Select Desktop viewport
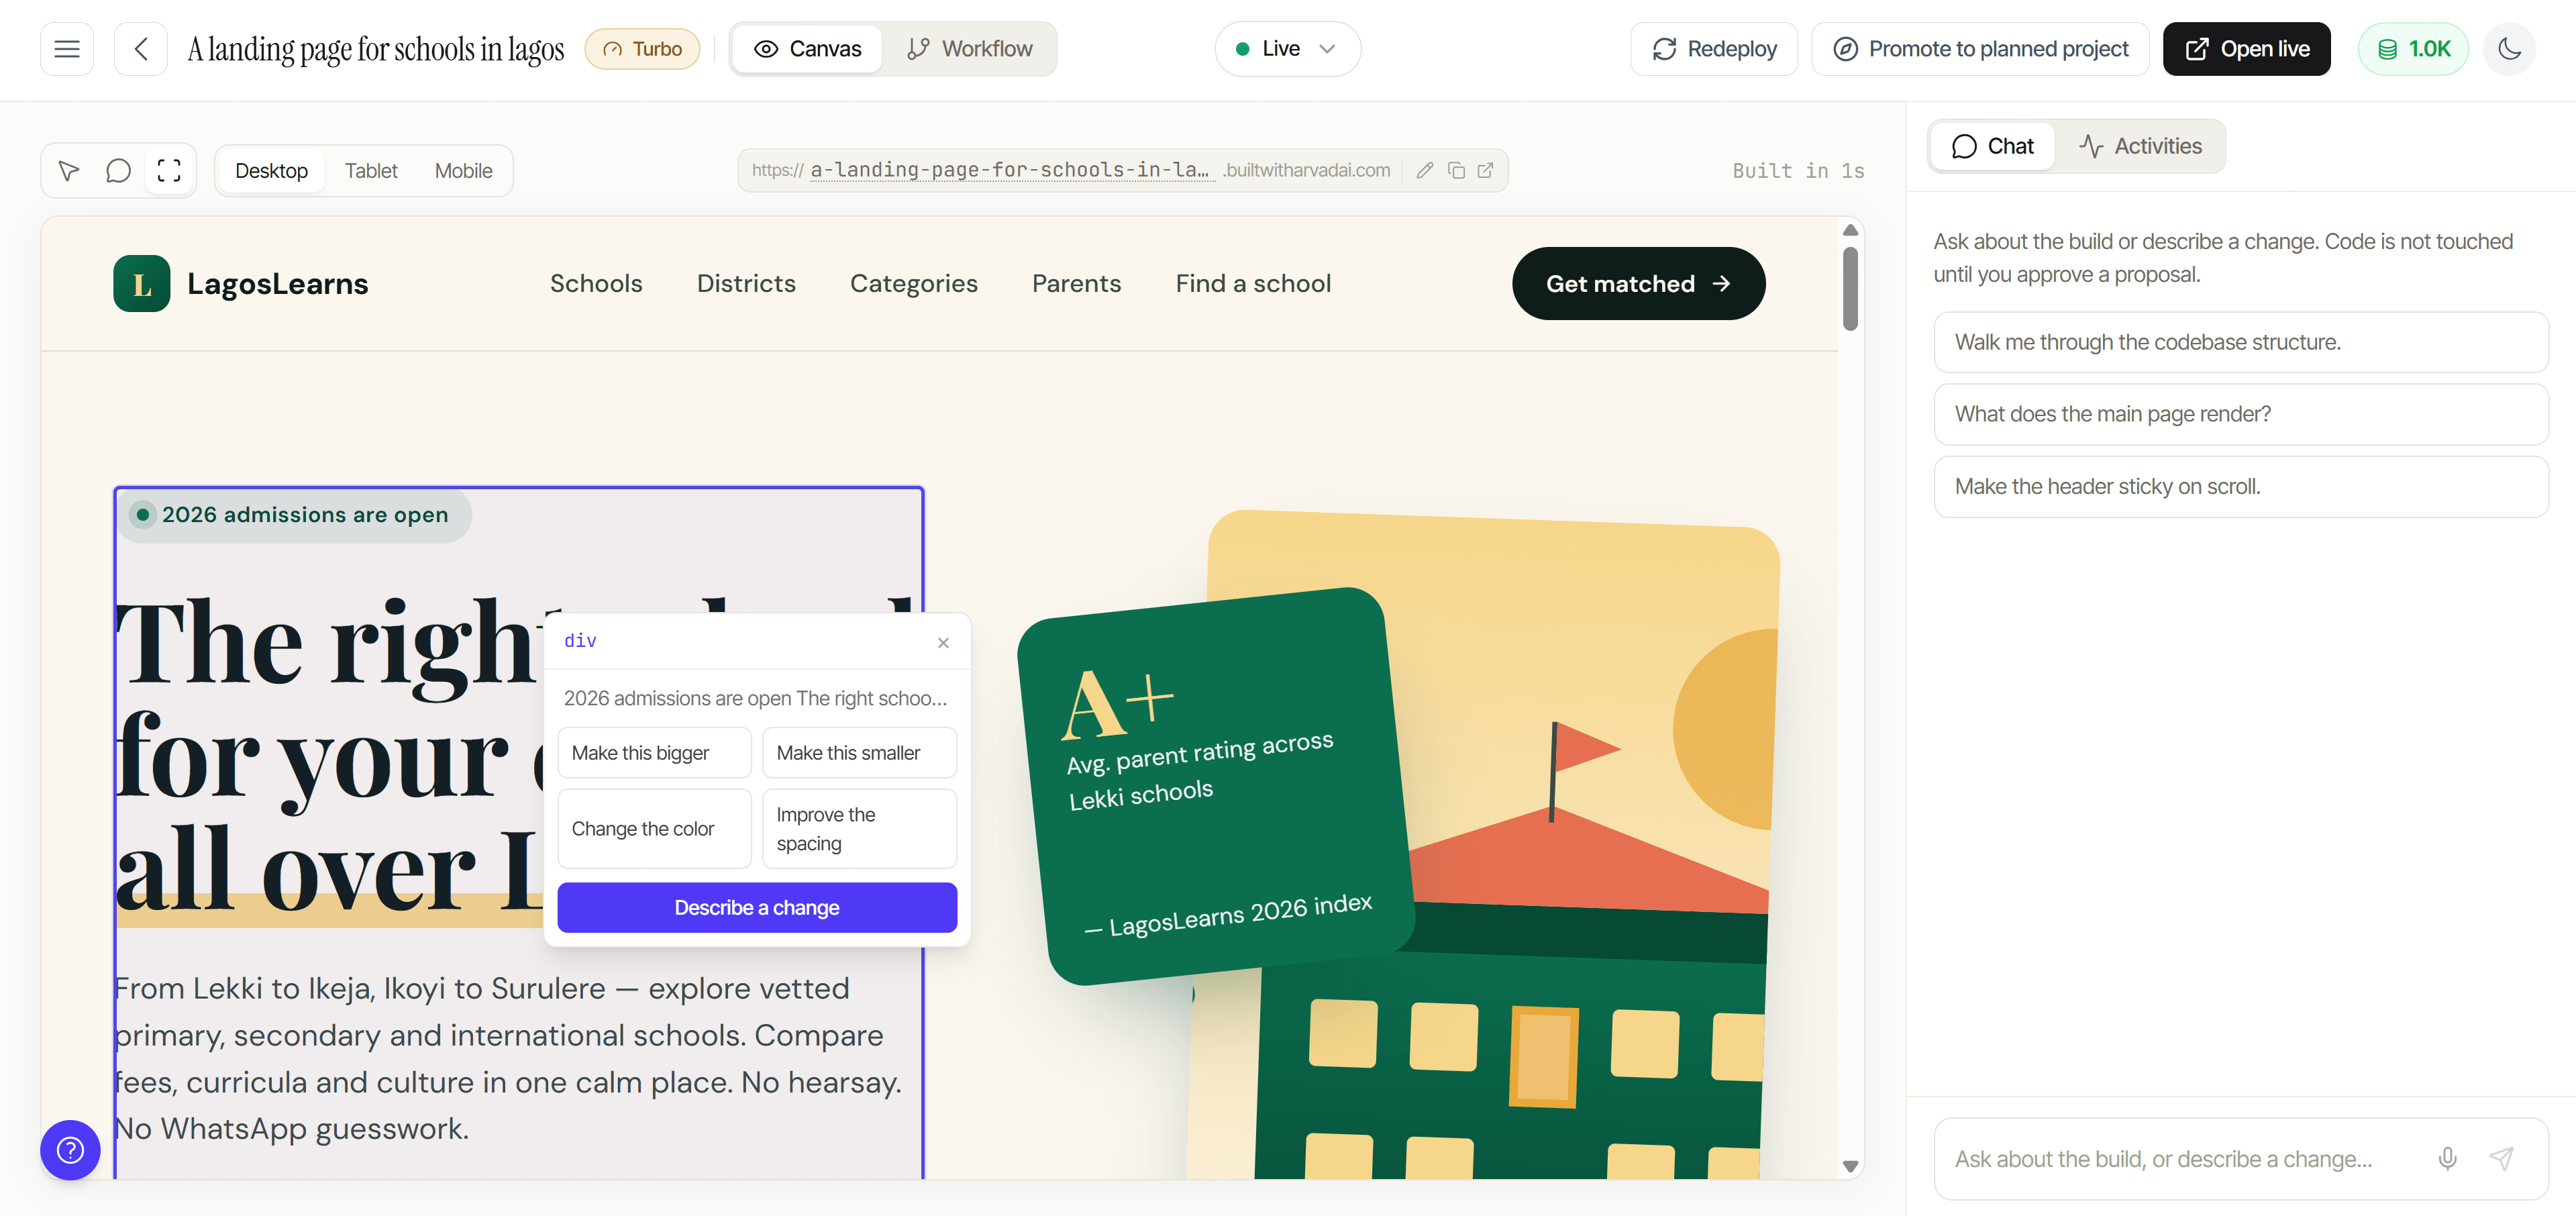The width and height of the screenshot is (2576, 1216). [x=271, y=171]
